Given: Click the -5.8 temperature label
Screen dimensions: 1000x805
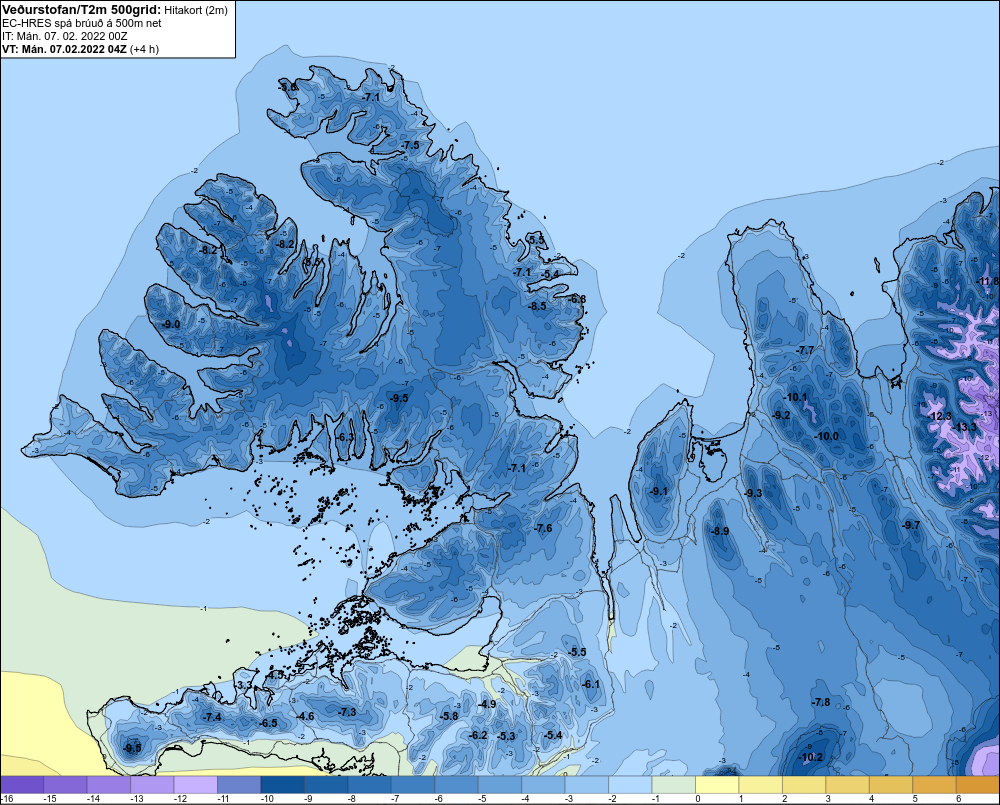Looking at the screenshot, I should [x=449, y=716].
